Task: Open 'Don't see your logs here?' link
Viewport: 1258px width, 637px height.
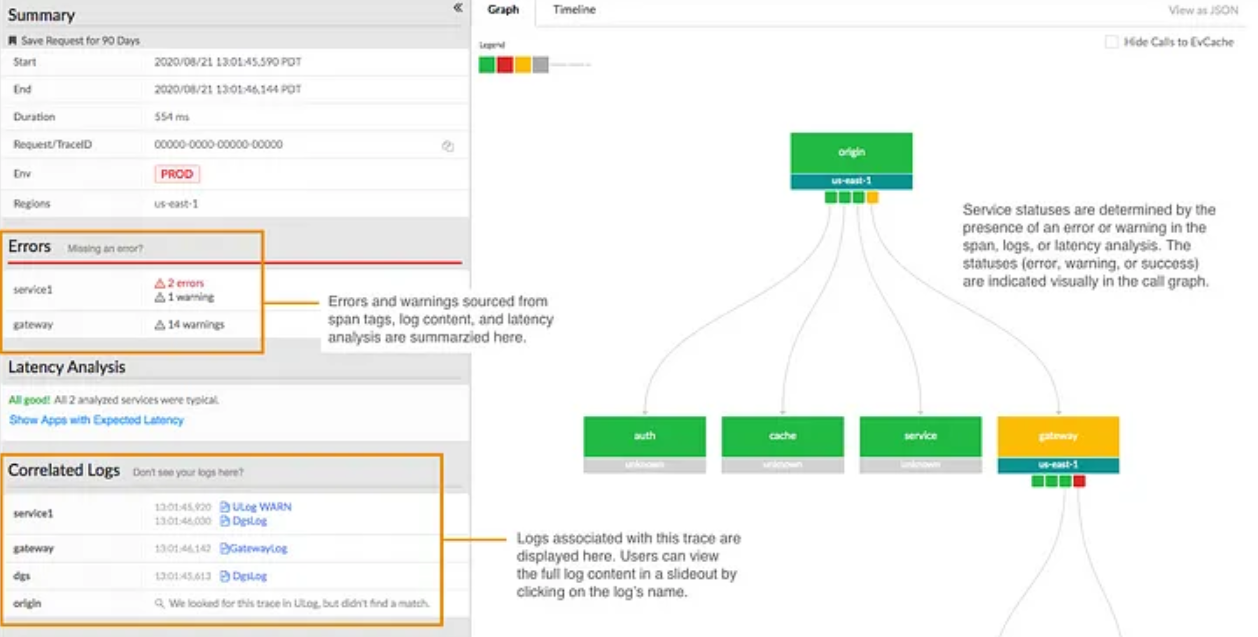Action: click(x=188, y=472)
